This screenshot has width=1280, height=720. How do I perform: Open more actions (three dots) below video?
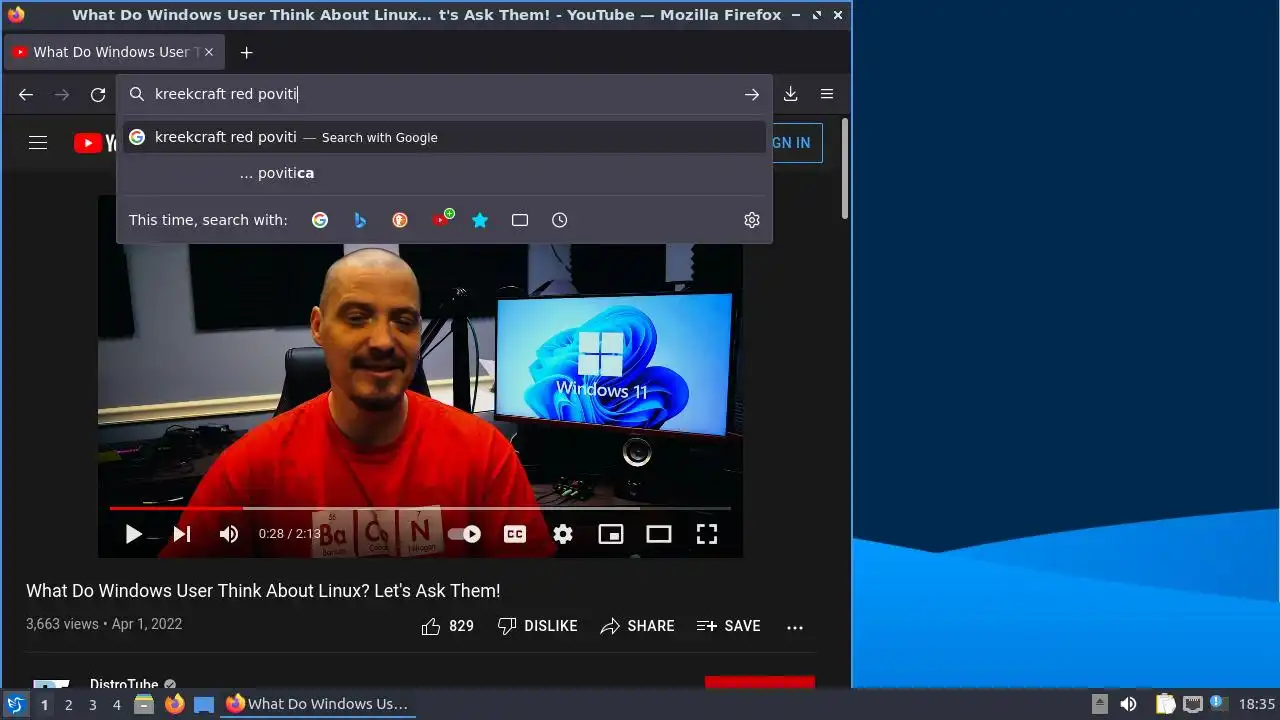pyautogui.click(x=795, y=627)
